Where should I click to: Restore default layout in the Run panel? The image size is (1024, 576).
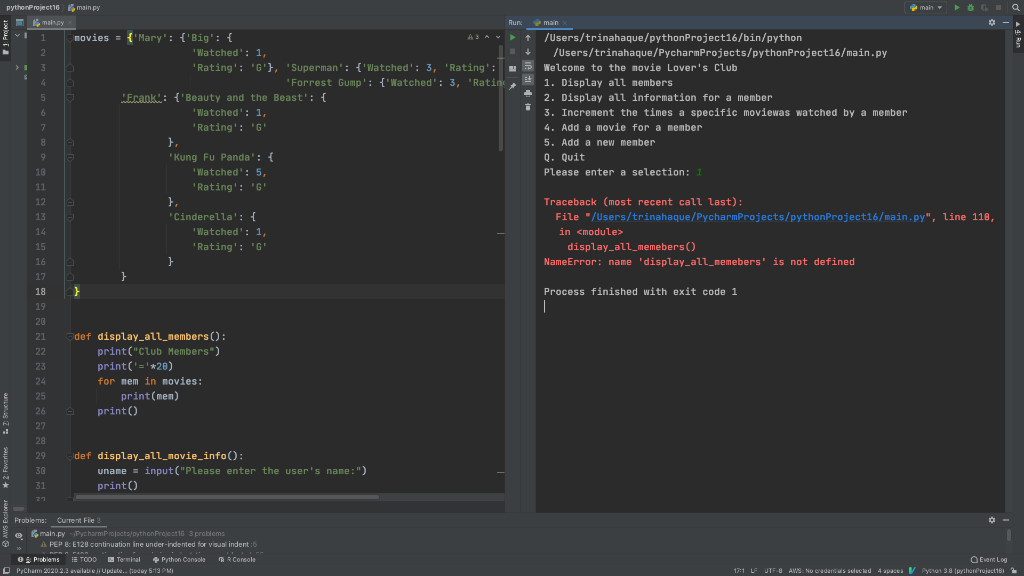coord(513,68)
